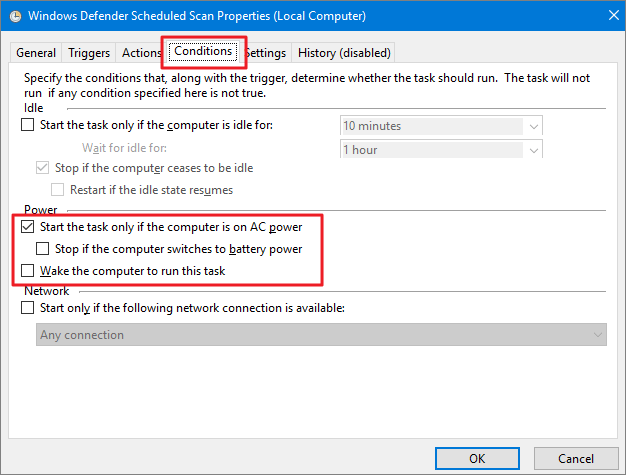Open the Triggers tab
Screen dimensions: 626x475
(89, 53)
